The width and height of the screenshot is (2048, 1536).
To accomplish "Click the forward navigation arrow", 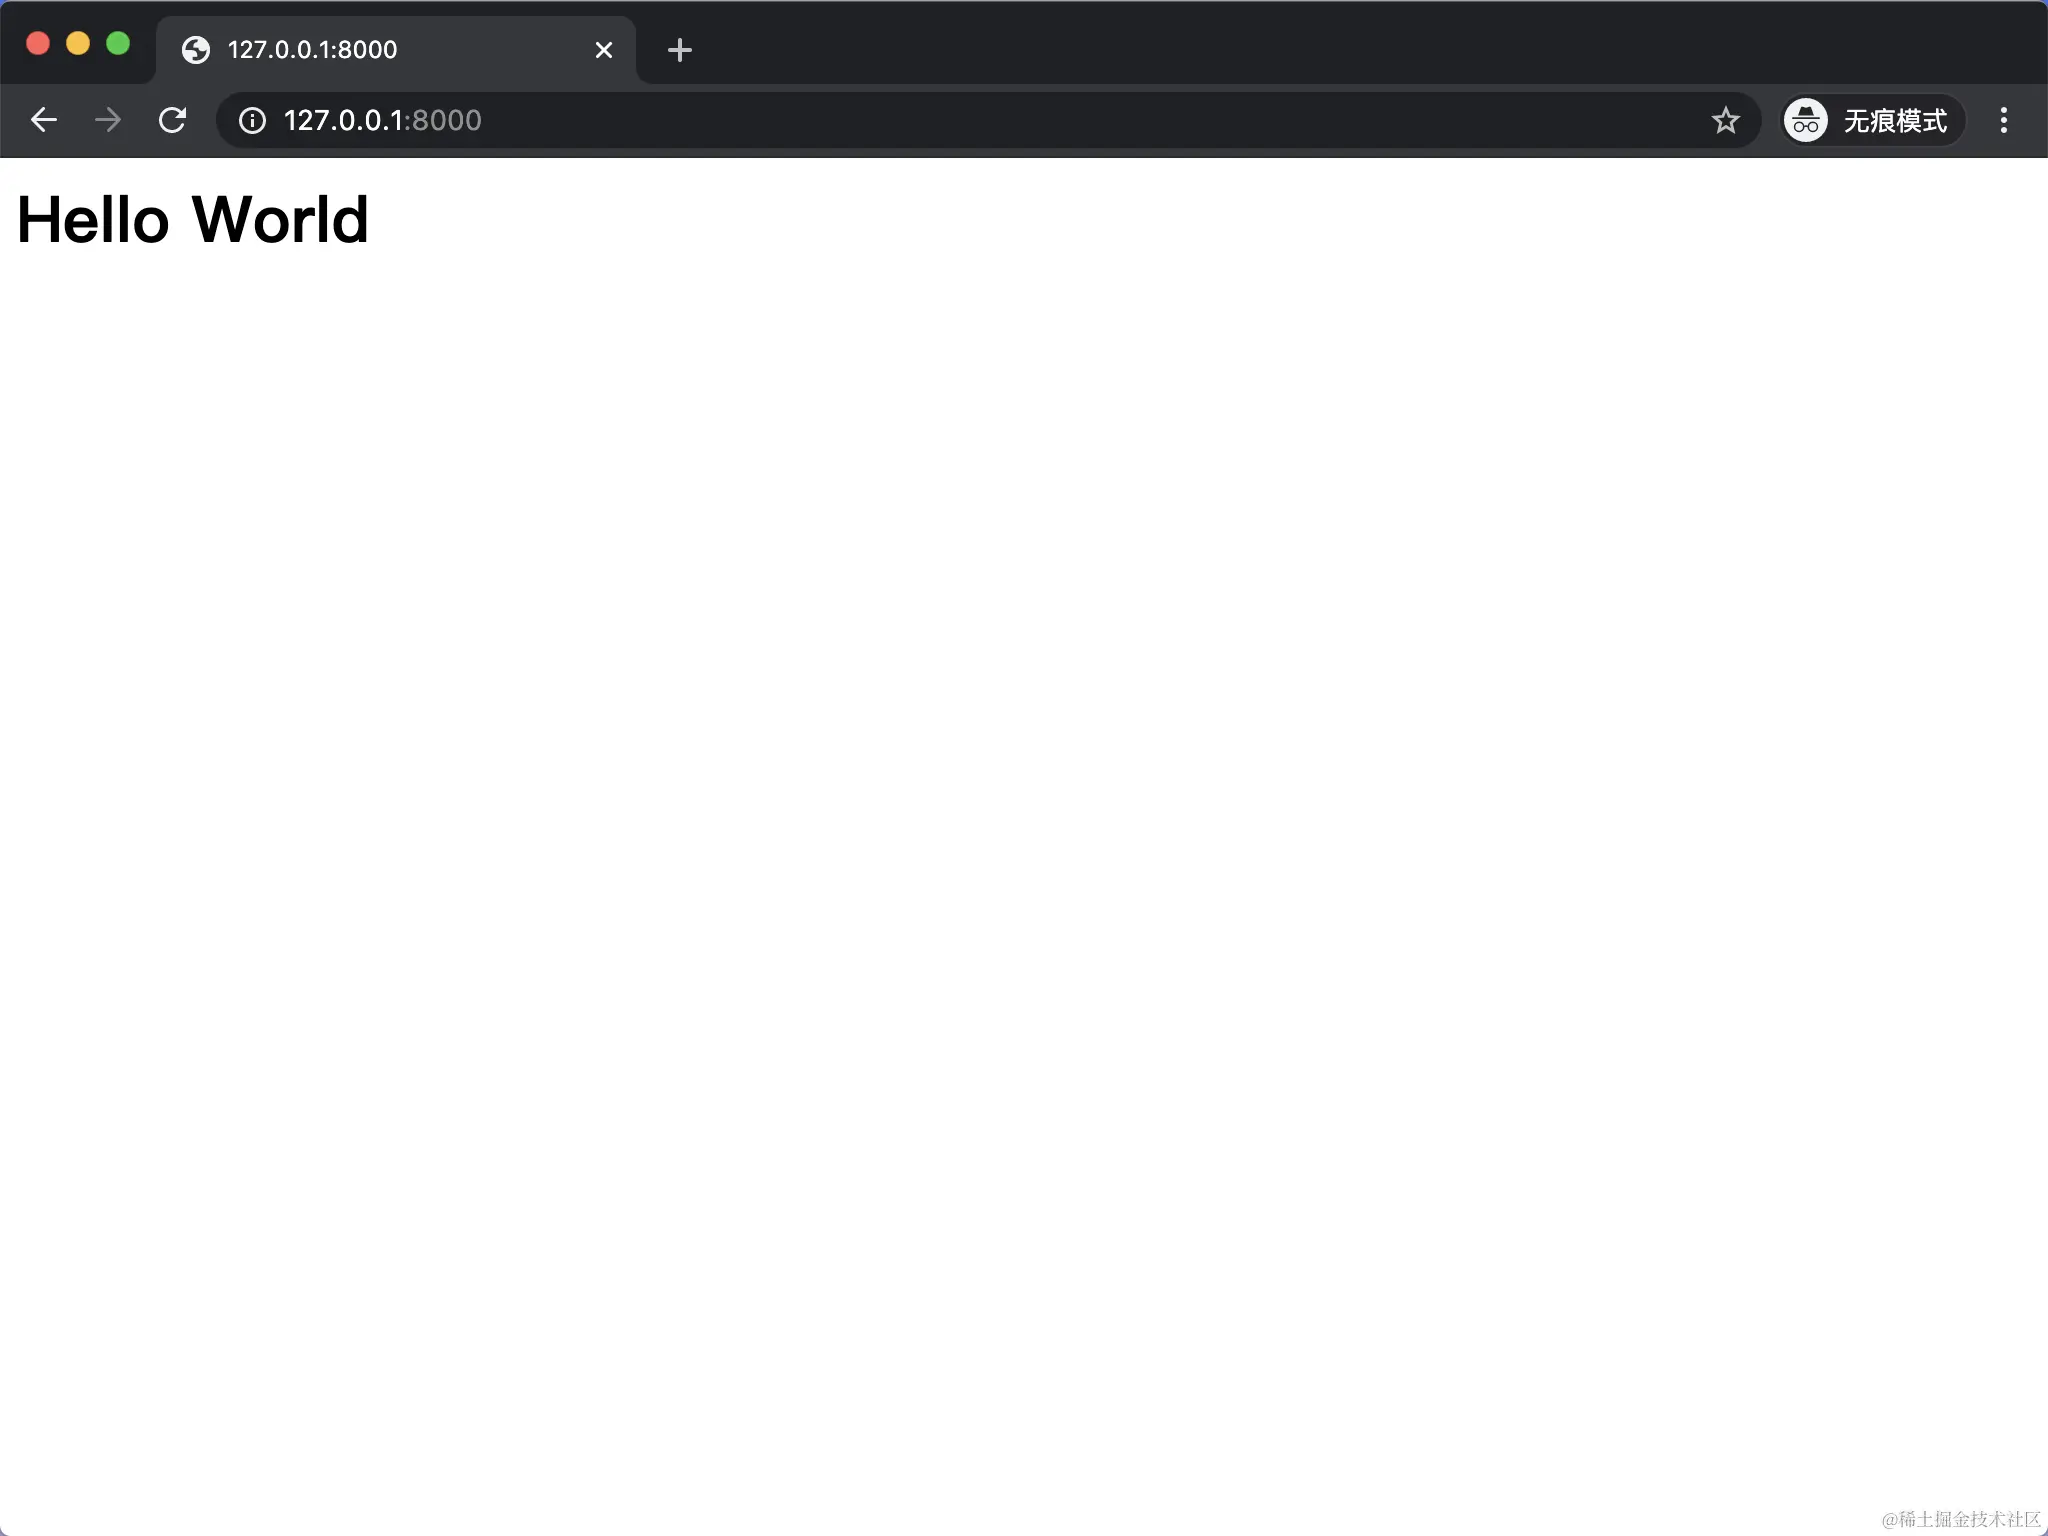I will coord(107,119).
